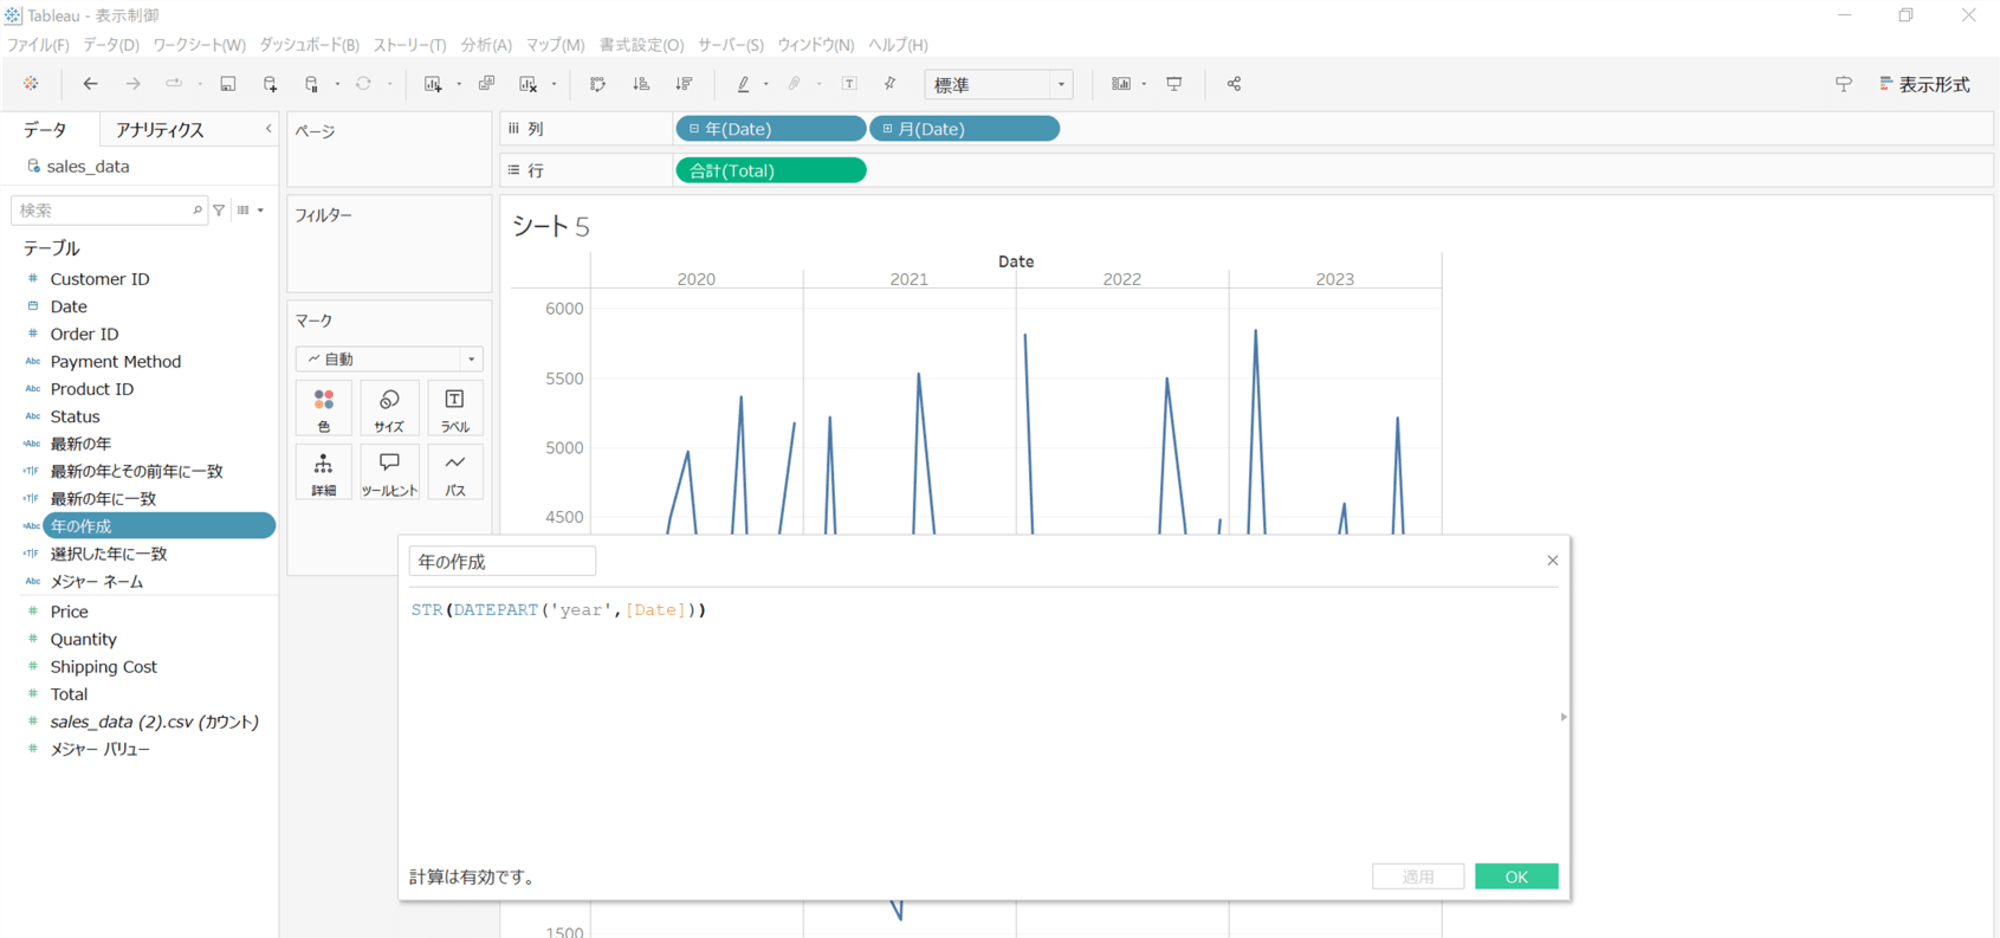Open the highlight dropdown arrow

coord(766,84)
